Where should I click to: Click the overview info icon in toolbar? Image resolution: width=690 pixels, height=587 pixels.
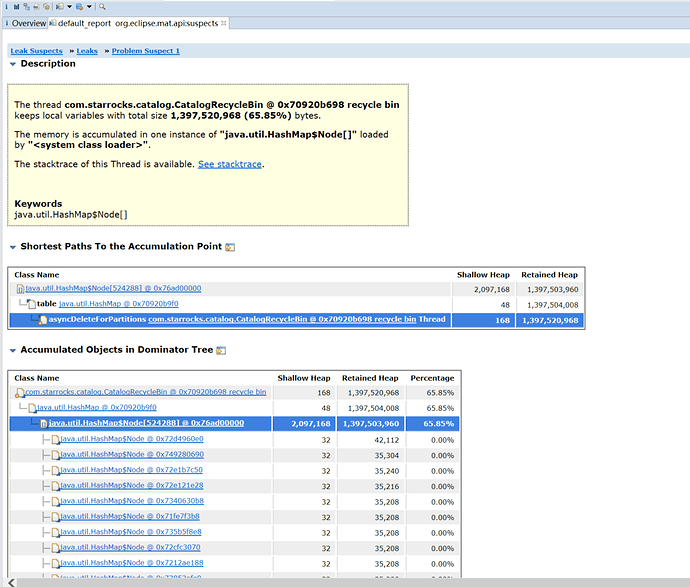5,6
